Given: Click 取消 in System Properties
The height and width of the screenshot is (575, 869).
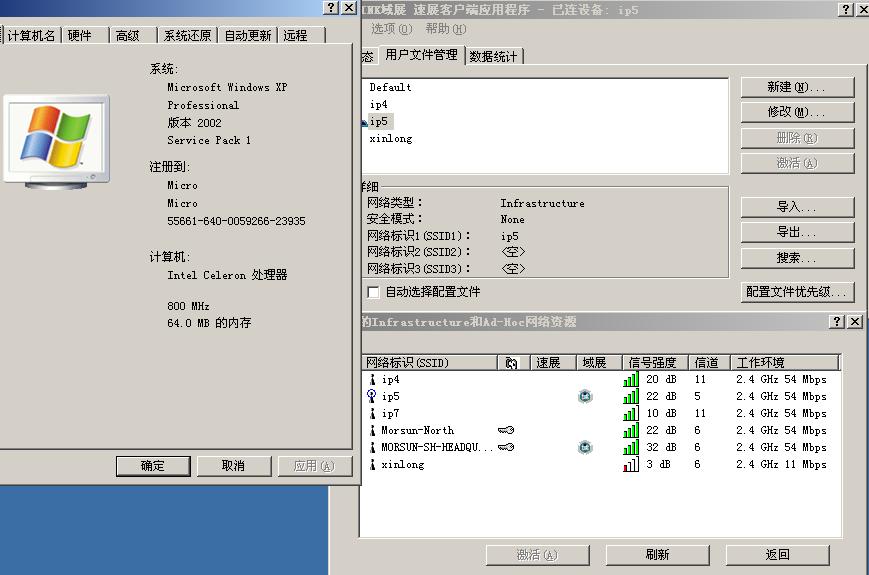Looking at the screenshot, I should [234, 466].
